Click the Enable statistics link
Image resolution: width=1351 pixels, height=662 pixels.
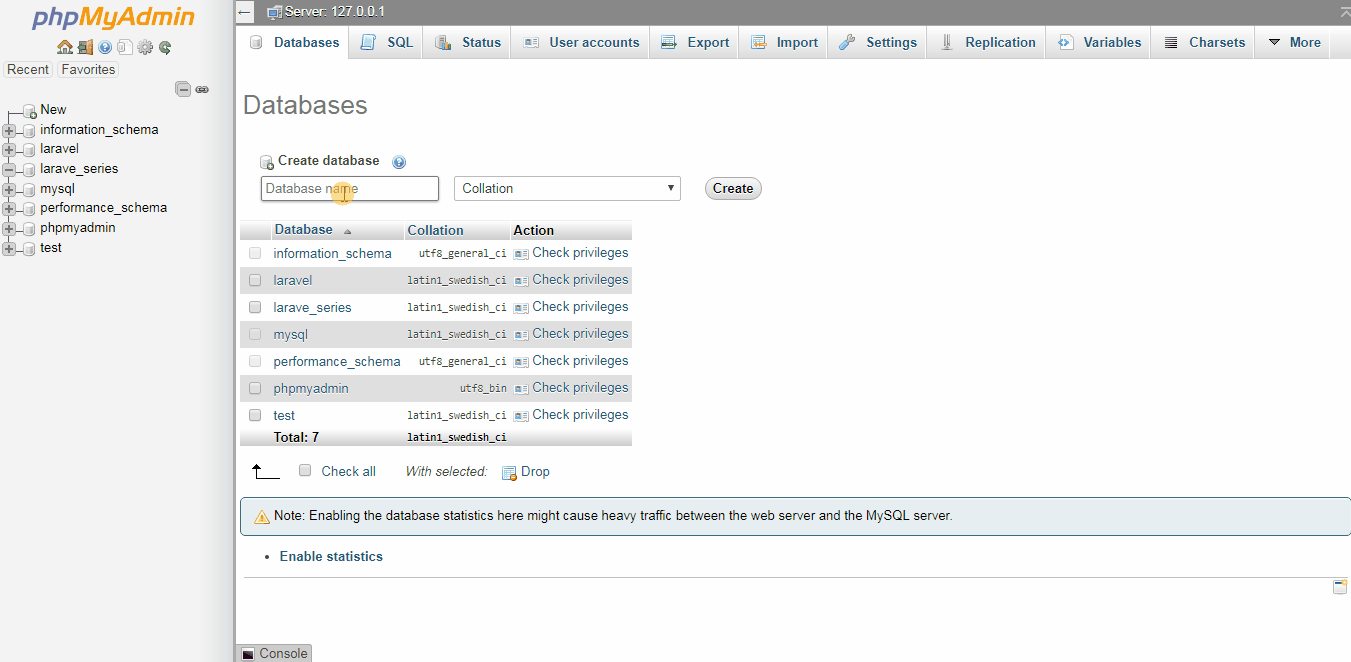click(331, 556)
